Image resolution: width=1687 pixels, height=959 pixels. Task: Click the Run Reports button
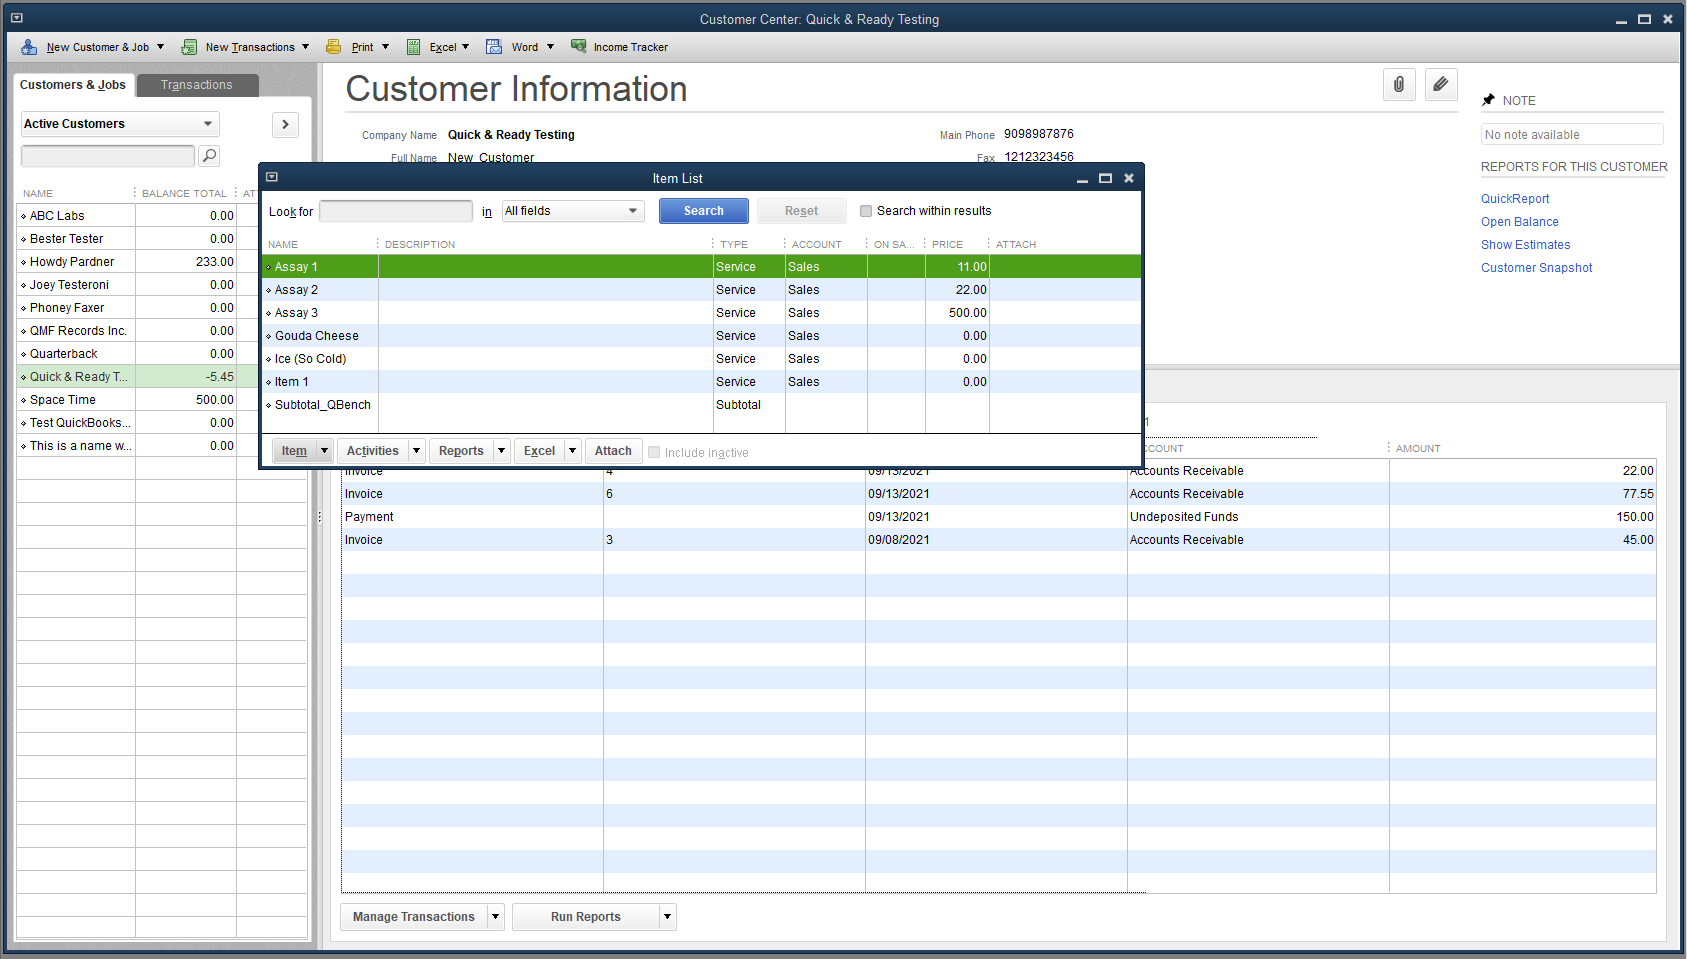click(x=586, y=917)
